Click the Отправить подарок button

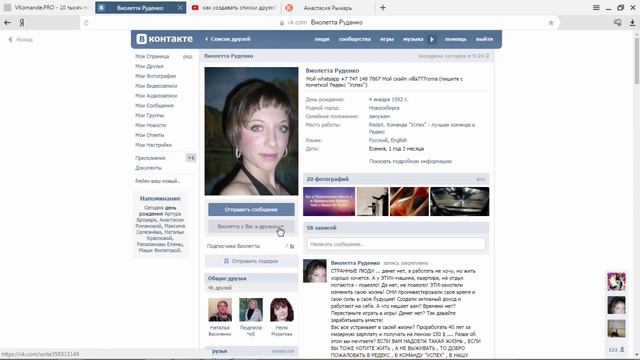coord(251,261)
